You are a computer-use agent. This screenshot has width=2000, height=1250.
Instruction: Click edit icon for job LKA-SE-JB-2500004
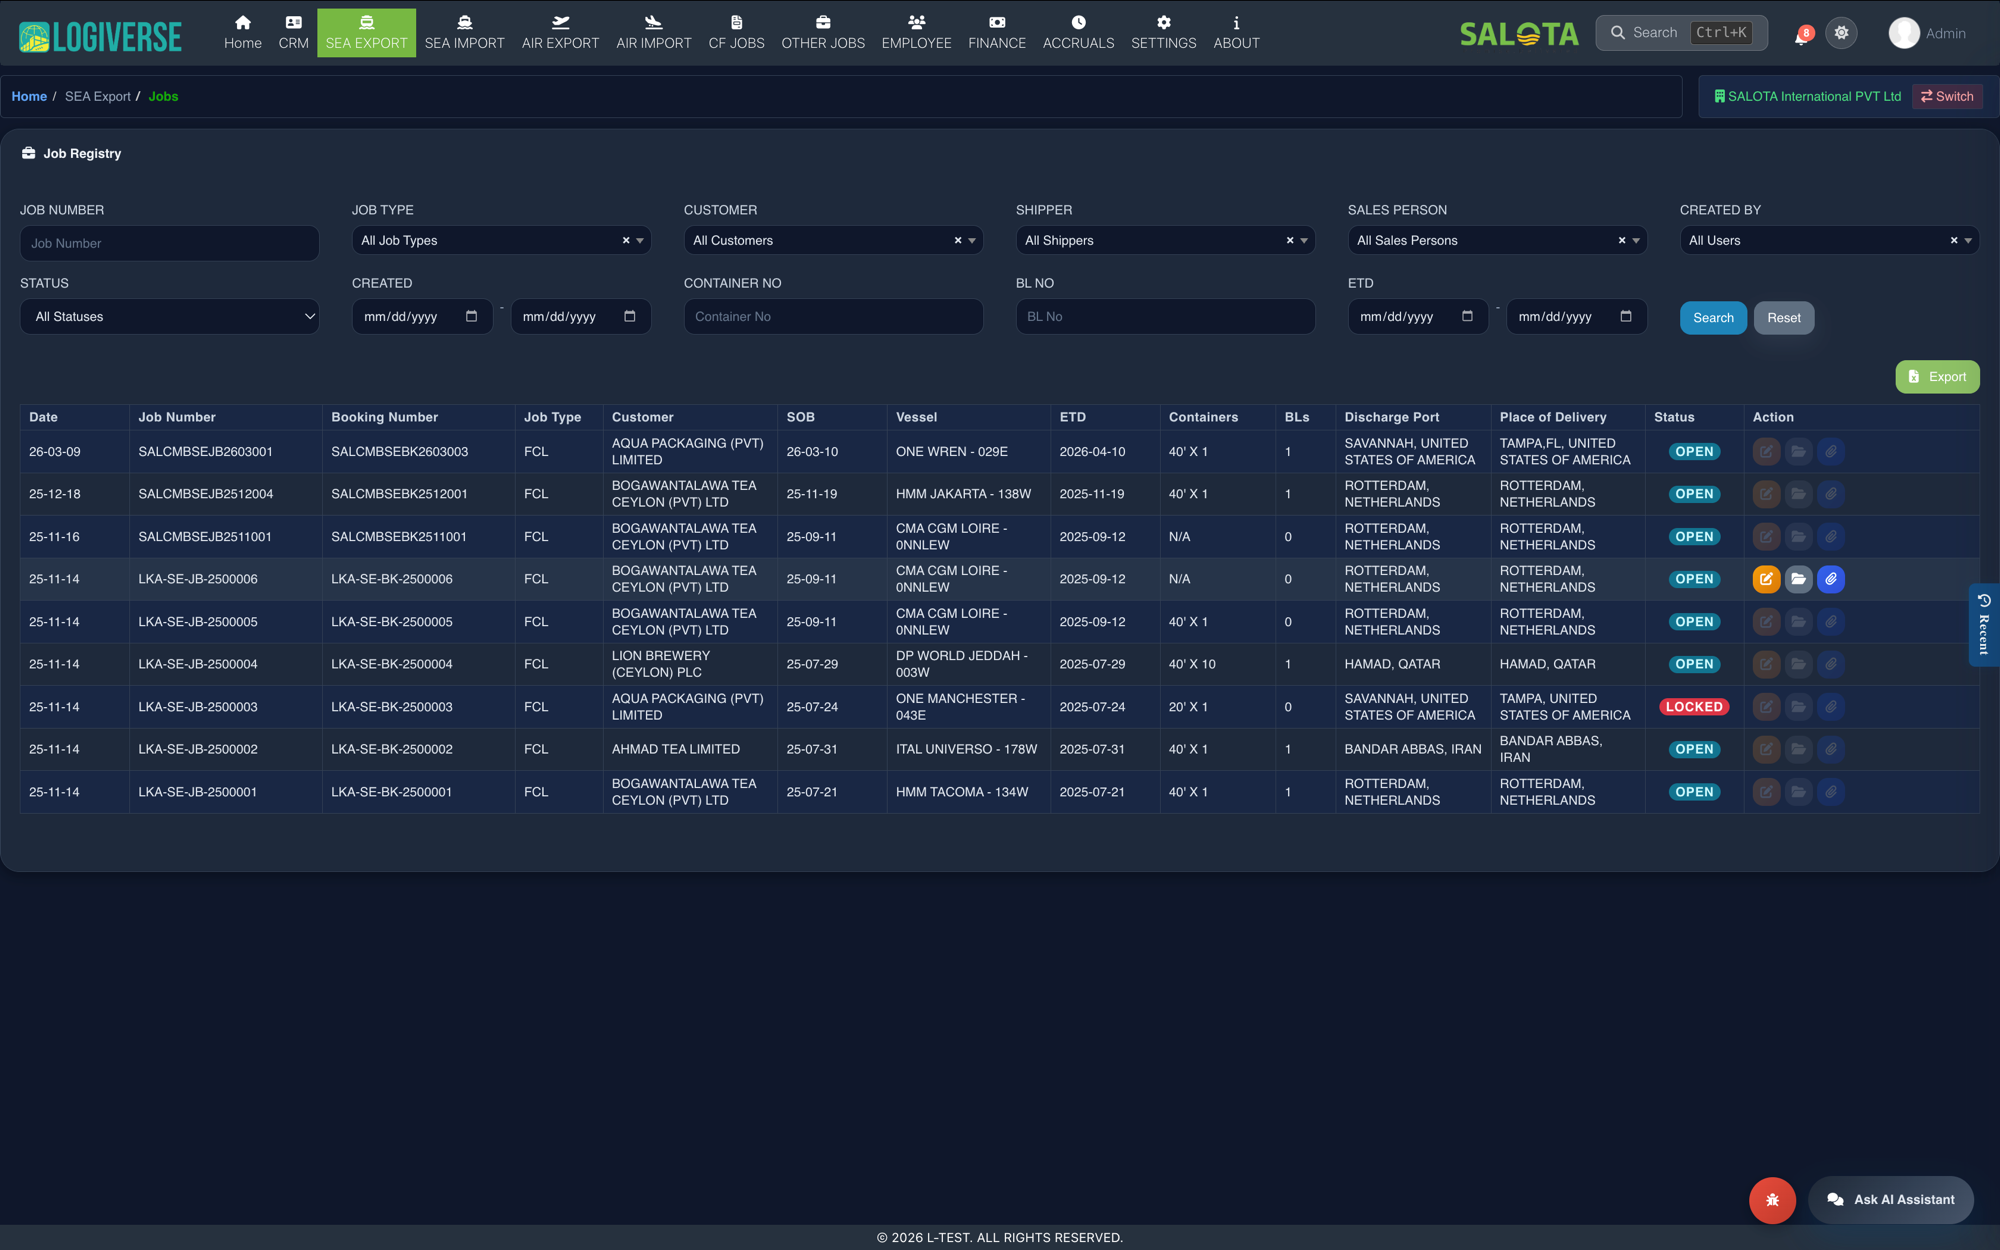[x=1766, y=664]
